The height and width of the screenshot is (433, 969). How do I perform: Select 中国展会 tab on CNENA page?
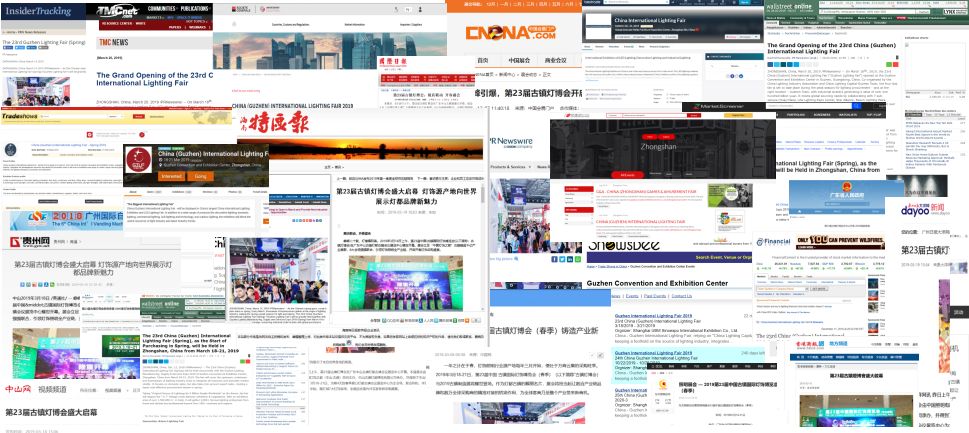(x=520, y=60)
